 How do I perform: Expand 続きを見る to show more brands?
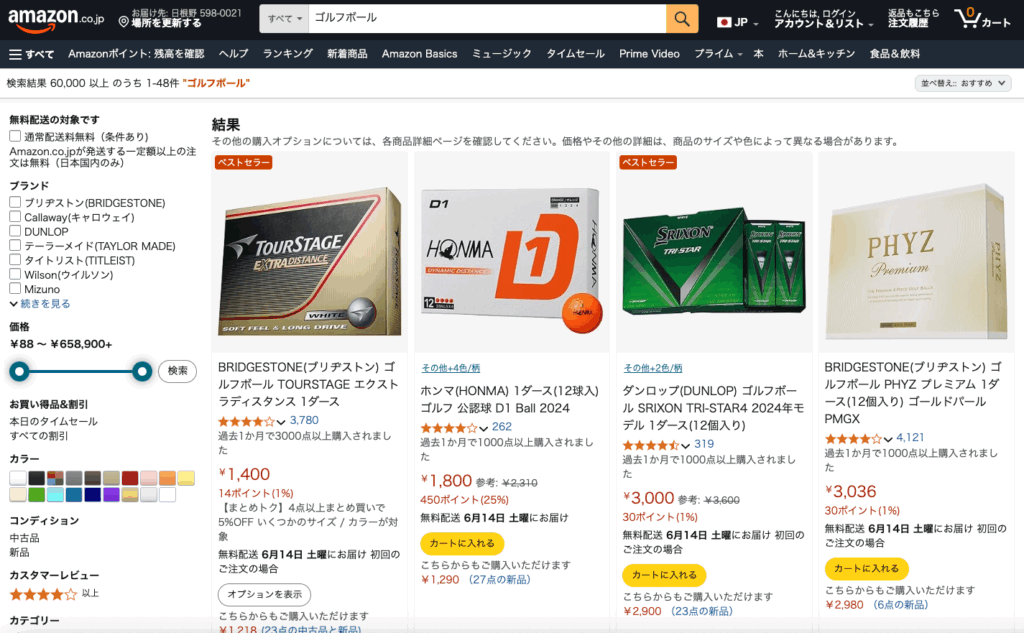pos(40,304)
